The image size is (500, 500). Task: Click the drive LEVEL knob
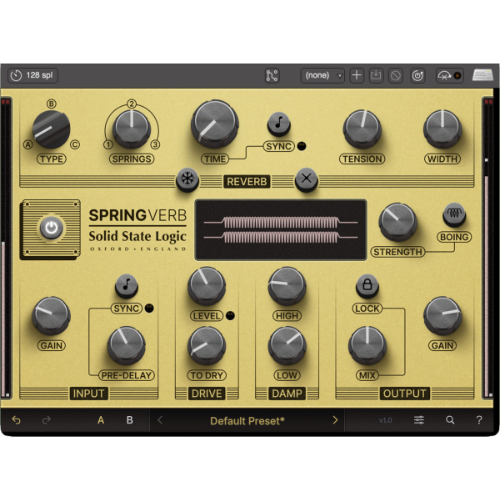click(x=207, y=286)
